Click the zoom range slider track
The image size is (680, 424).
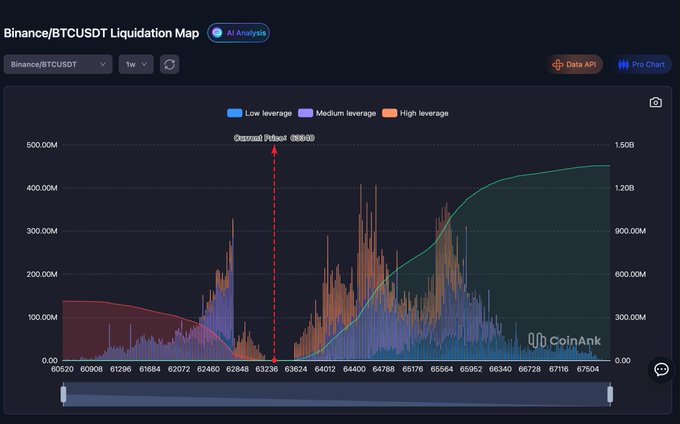click(337, 394)
